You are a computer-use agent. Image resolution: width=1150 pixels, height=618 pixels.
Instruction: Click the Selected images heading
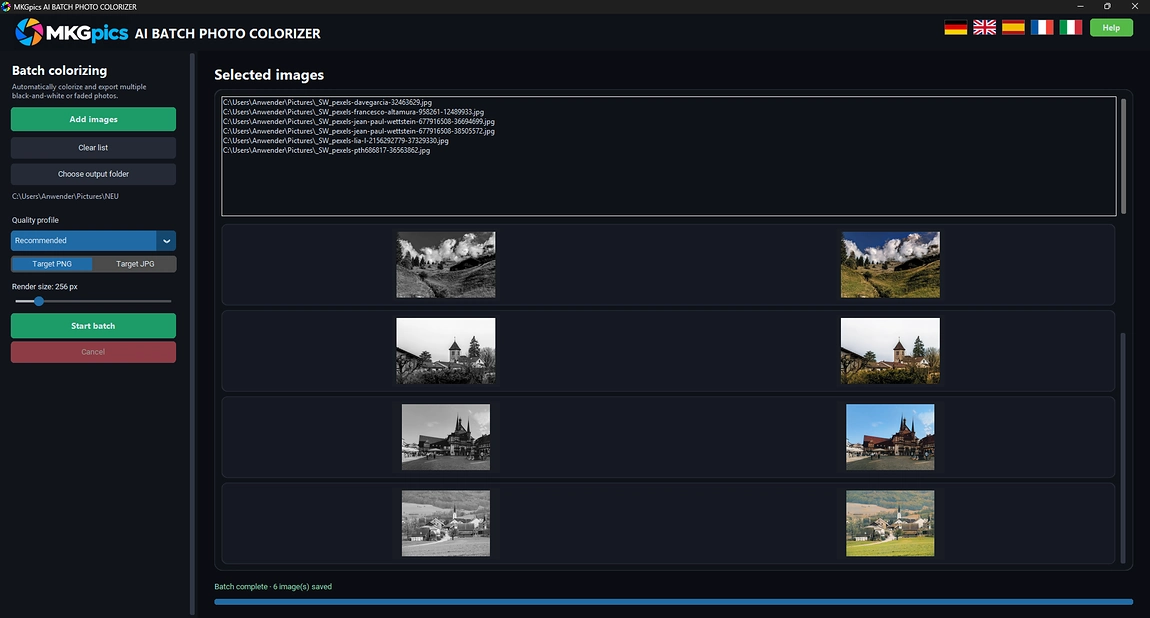coord(269,75)
